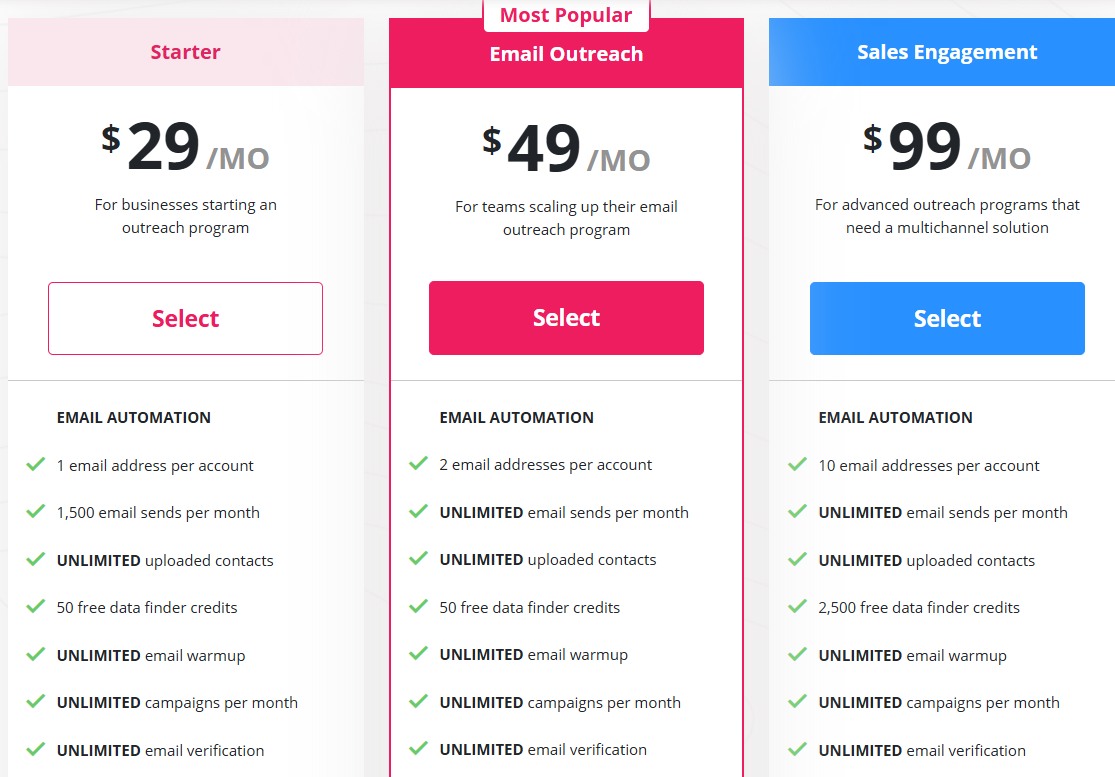Click the checkmark beside '2 email addresses per account'
This screenshot has height=777, width=1115.
[417, 465]
